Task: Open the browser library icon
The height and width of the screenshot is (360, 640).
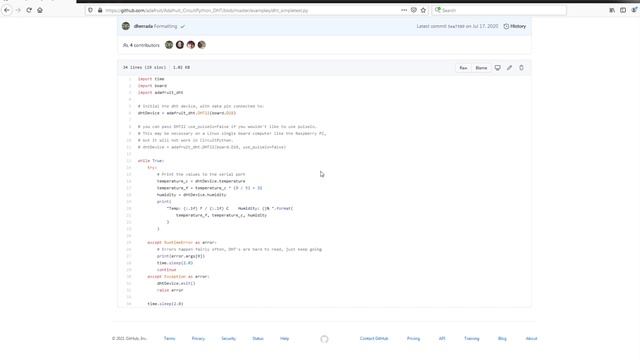Action: (612, 10)
